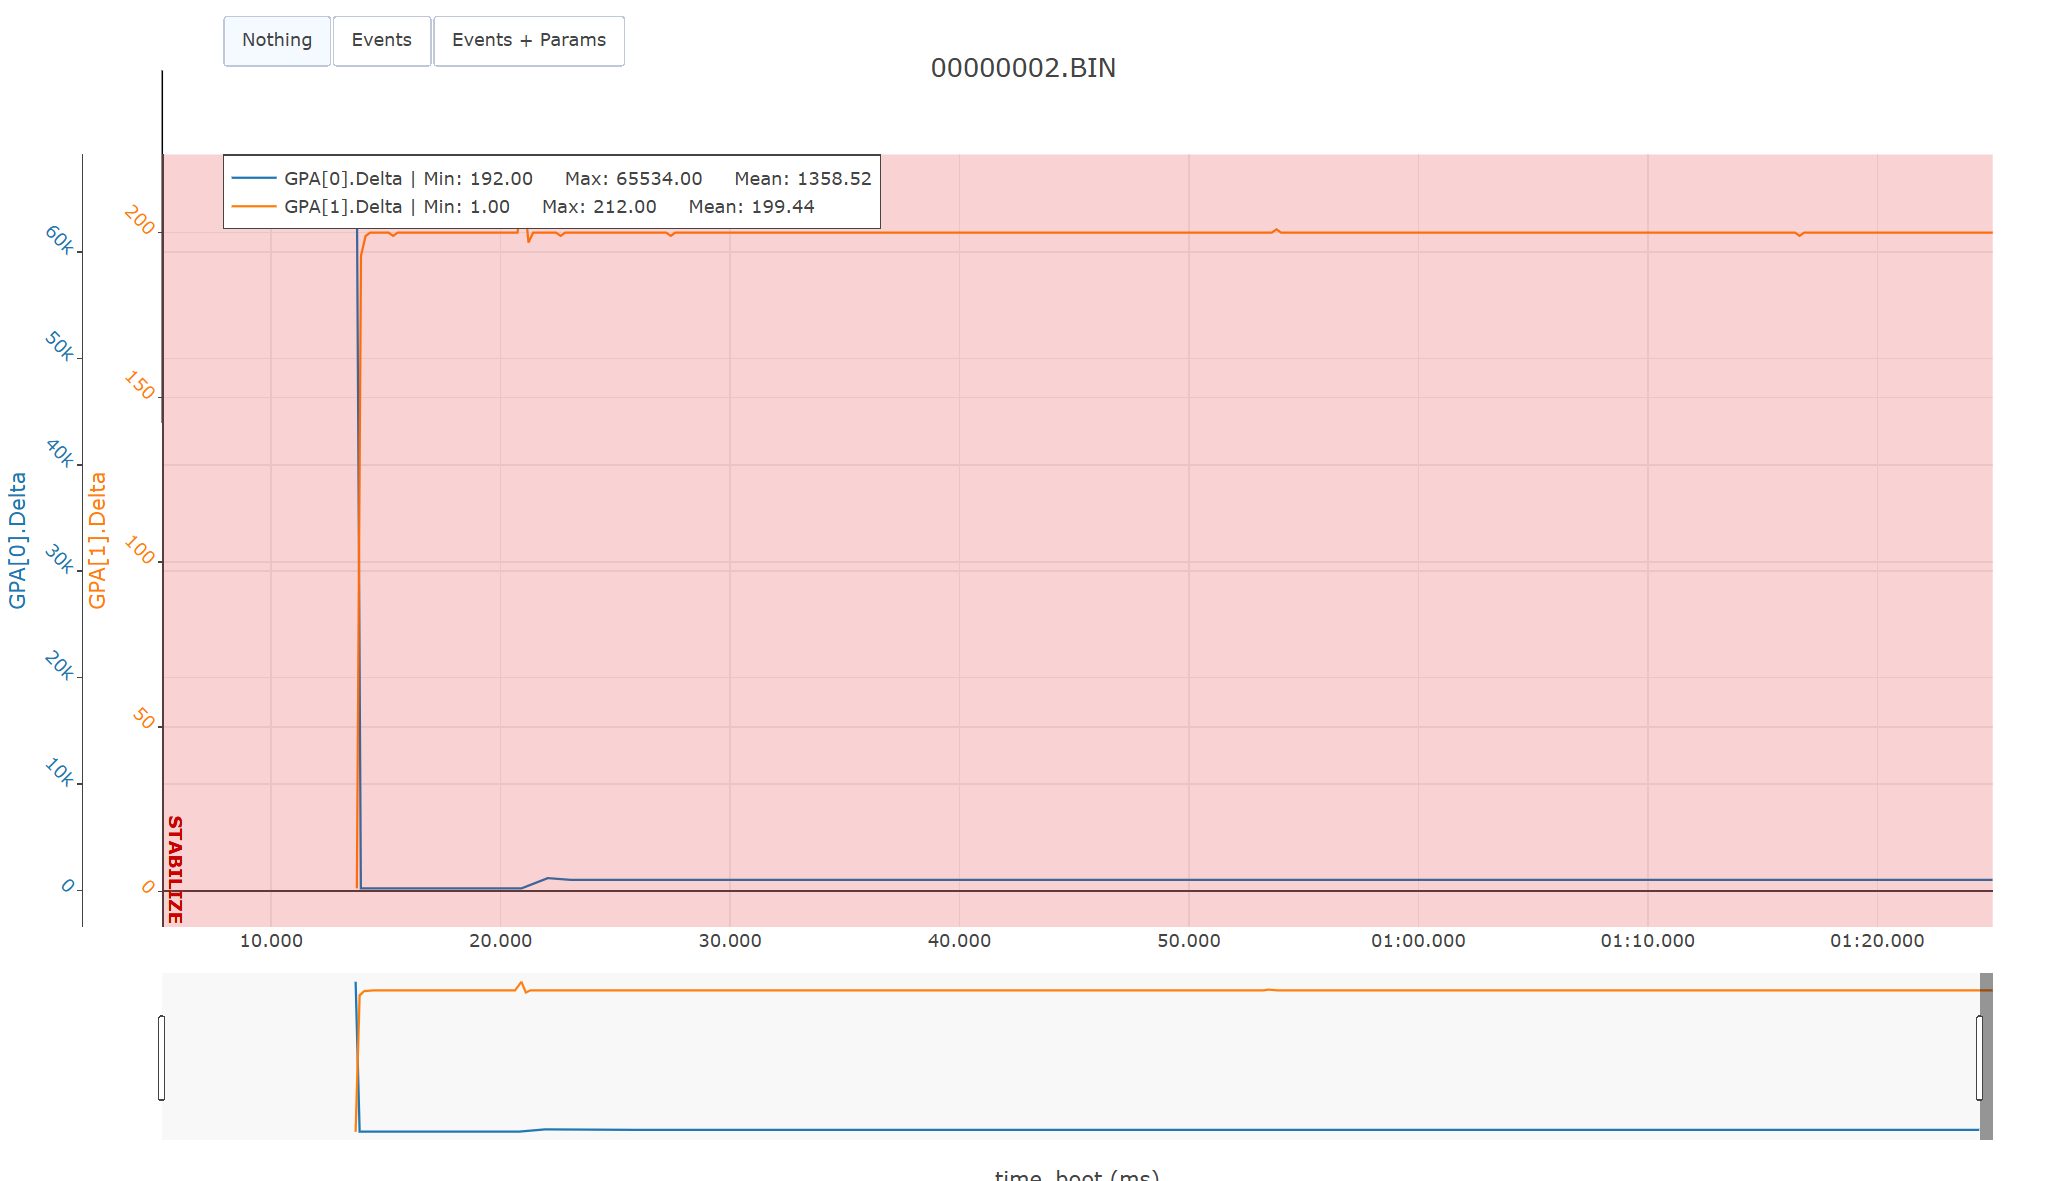This screenshot has width=2046, height=1181.
Task: Click the orange GPA[1].Delta y-axis title
Action: (x=98, y=540)
